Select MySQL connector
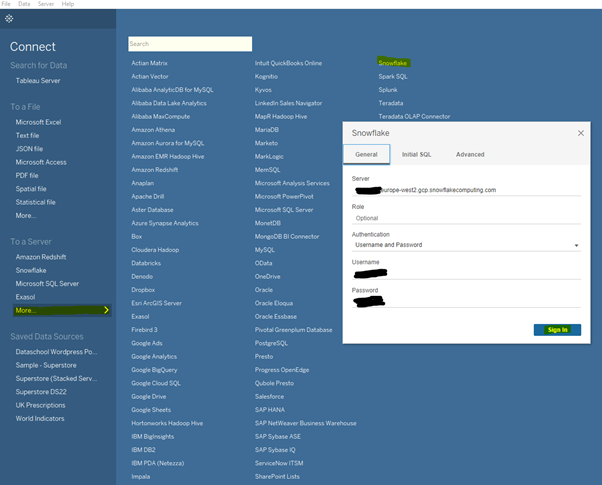The width and height of the screenshot is (602, 485). tap(265, 250)
